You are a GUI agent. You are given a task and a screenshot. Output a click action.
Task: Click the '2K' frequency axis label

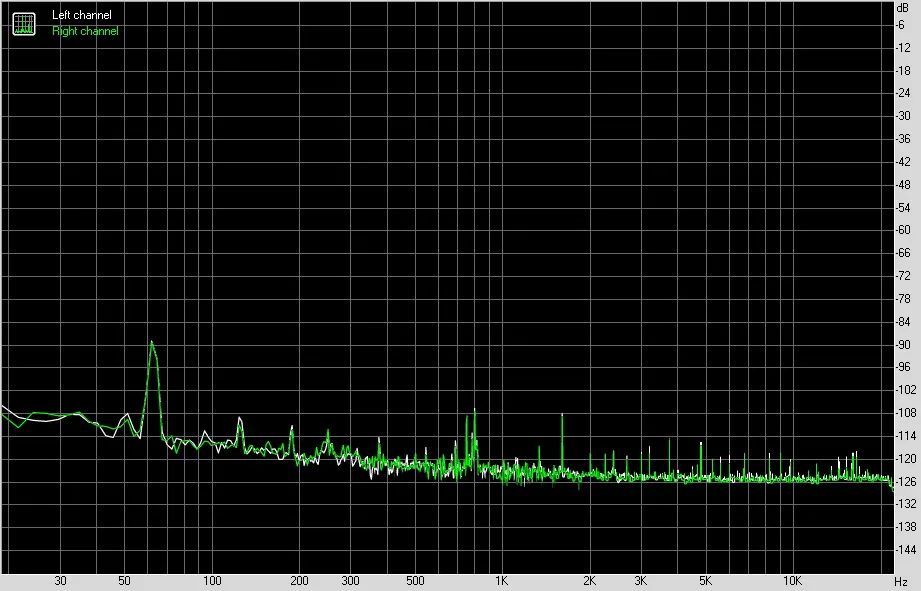pos(589,581)
